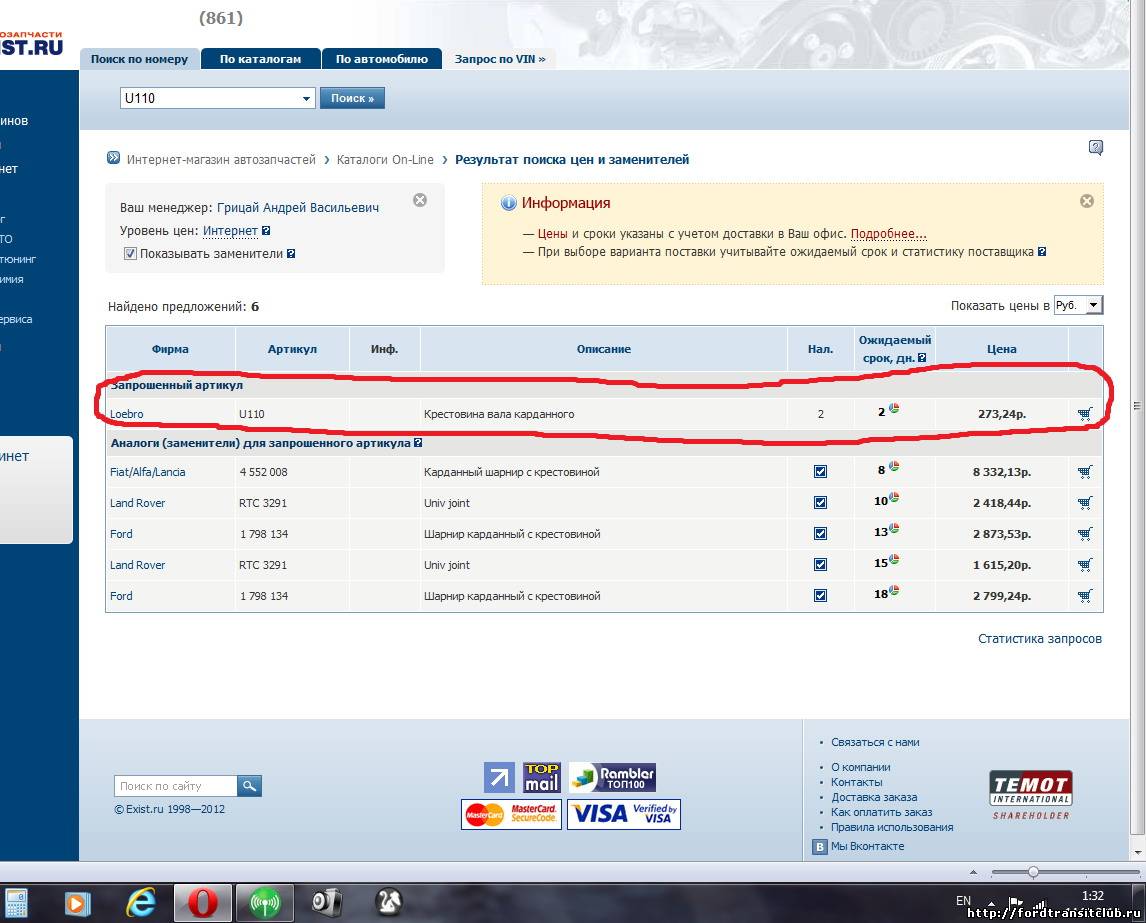Open statistics pie icon beside 13 days
Image resolution: width=1146 pixels, height=923 pixels.
pos(894,528)
